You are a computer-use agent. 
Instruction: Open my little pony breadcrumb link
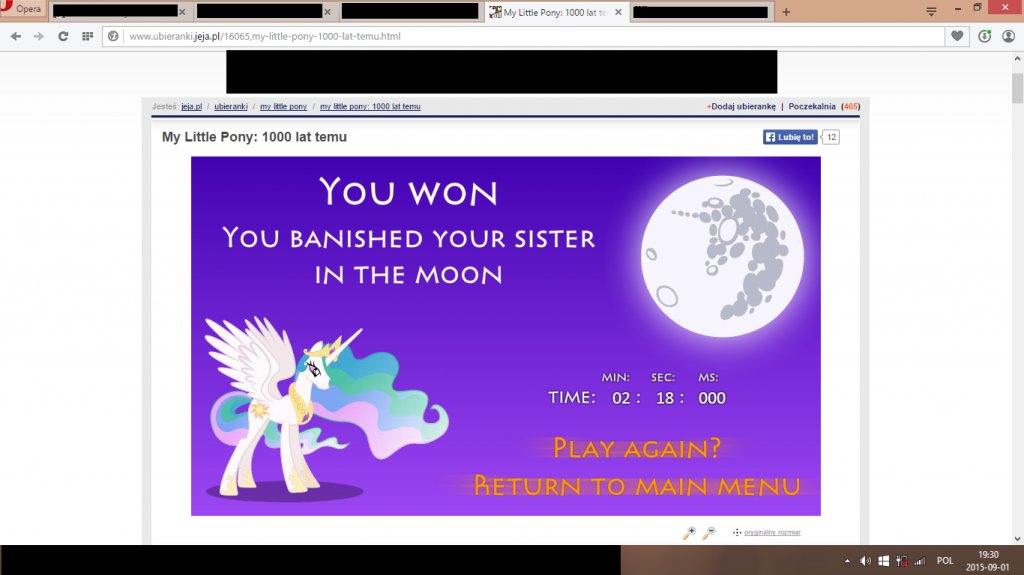283,107
